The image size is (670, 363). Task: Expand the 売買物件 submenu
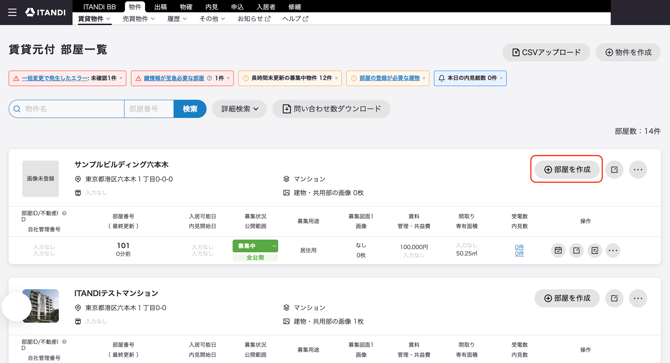click(x=138, y=19)
